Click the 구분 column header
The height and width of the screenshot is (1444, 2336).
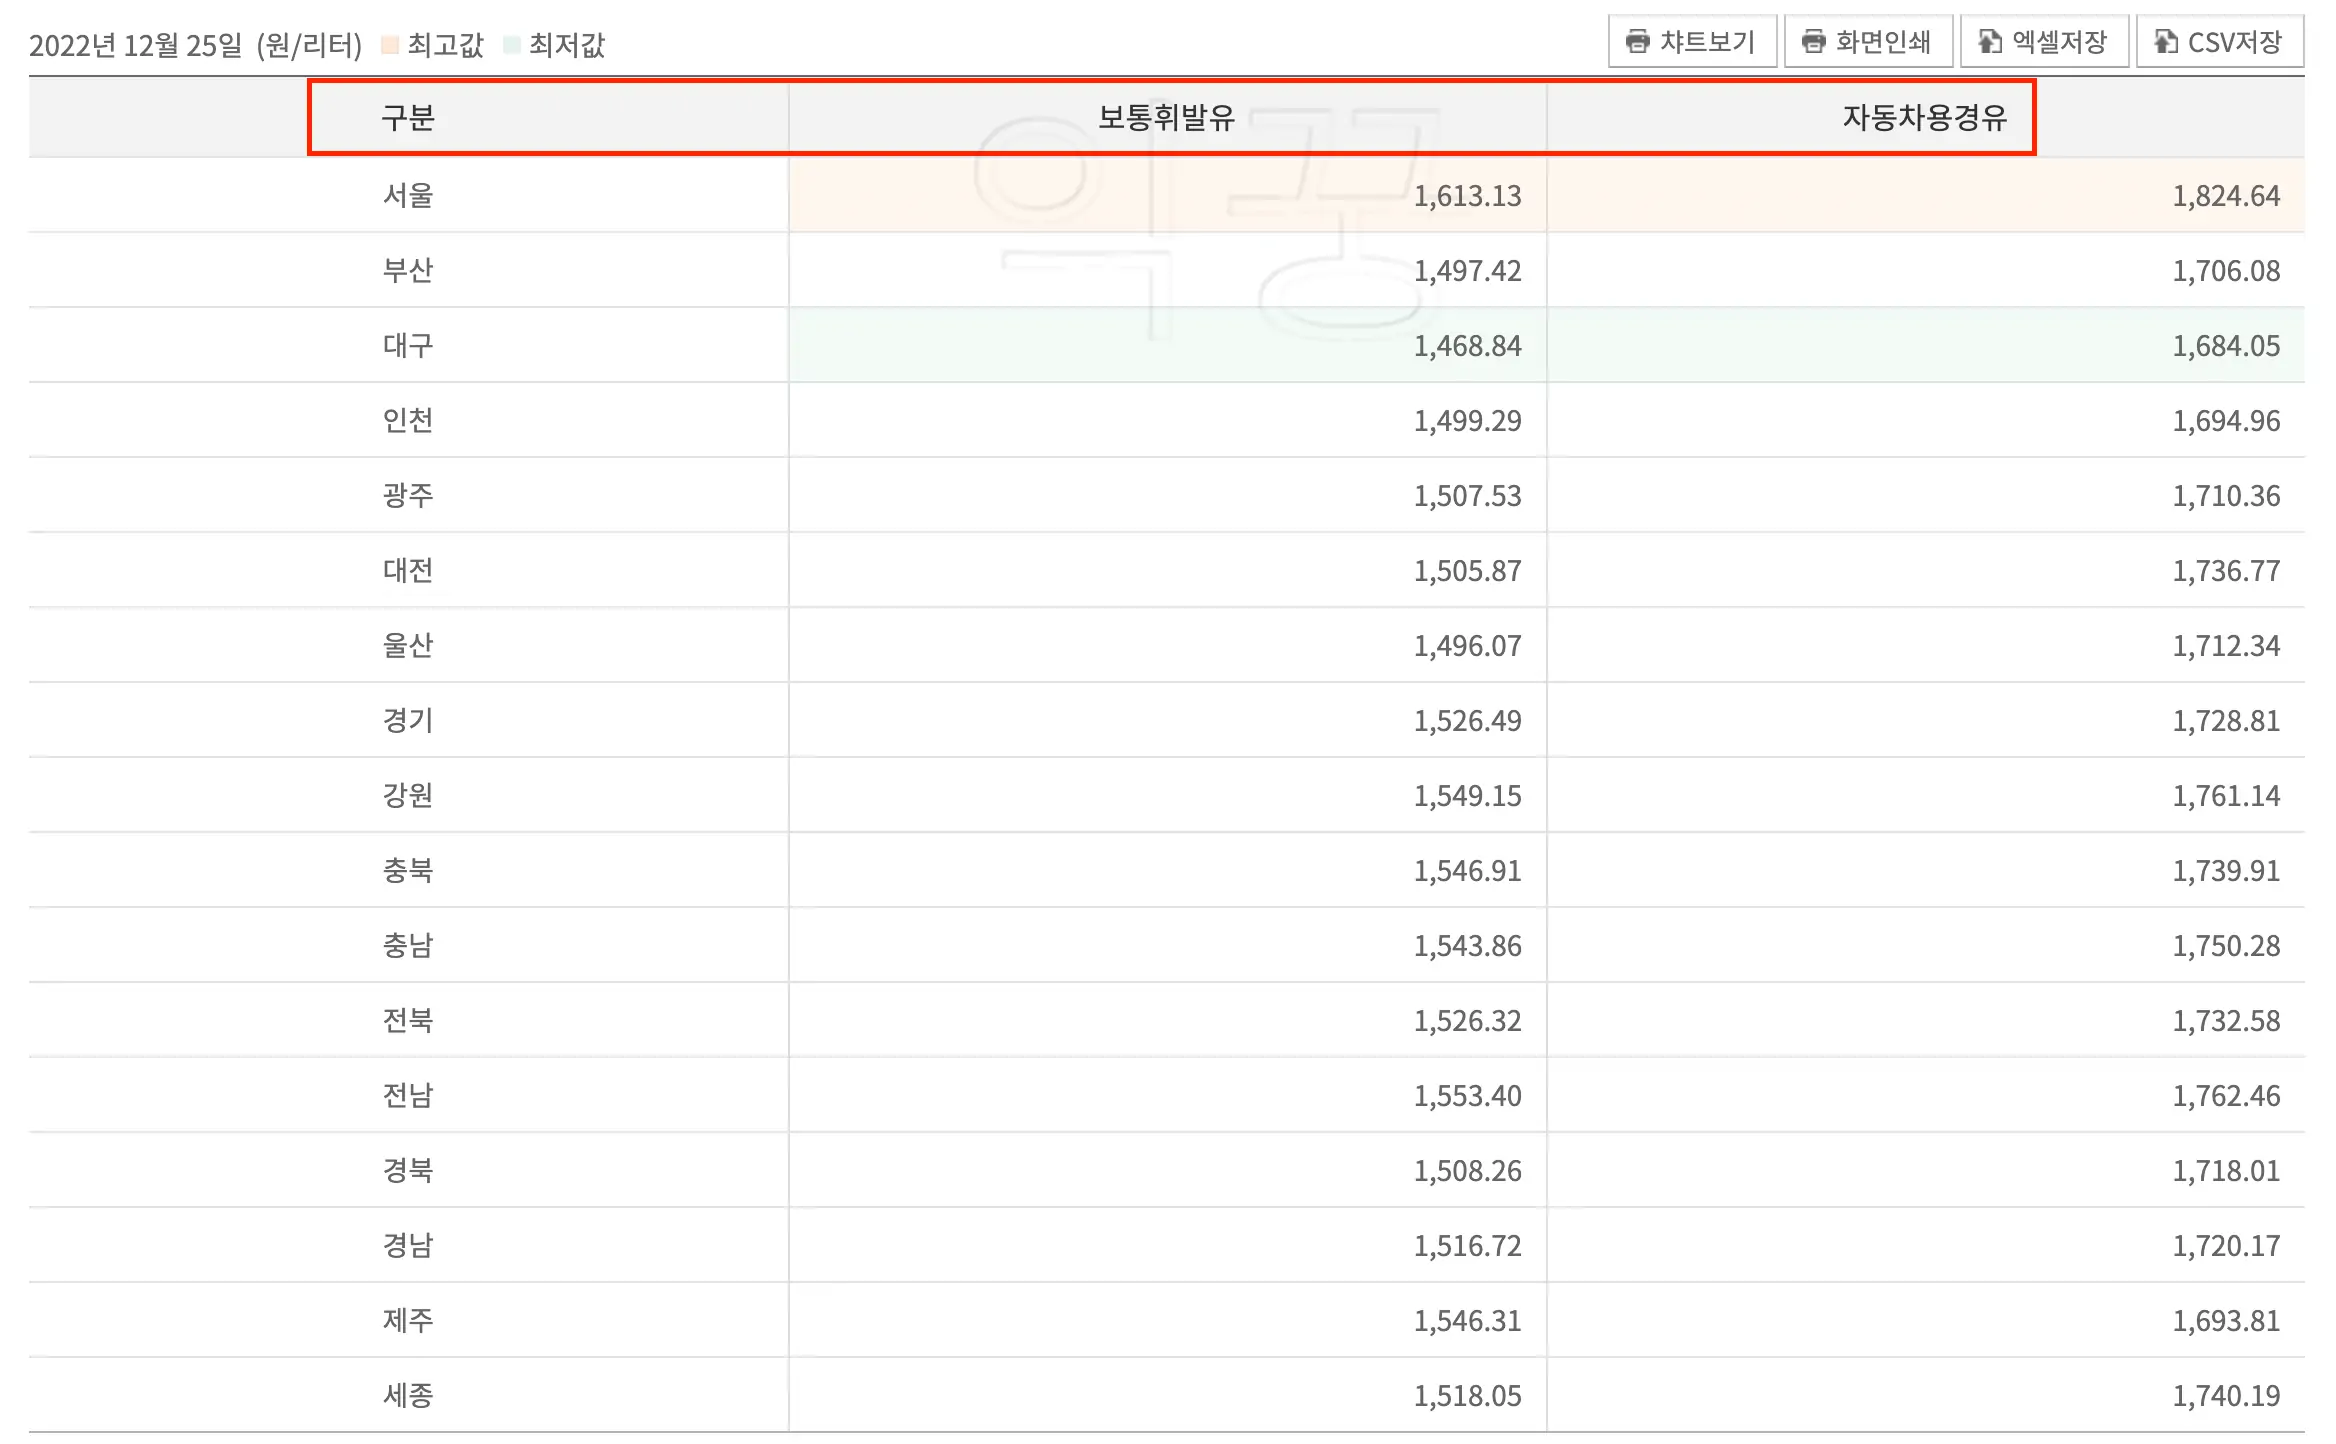coord(408,118)
